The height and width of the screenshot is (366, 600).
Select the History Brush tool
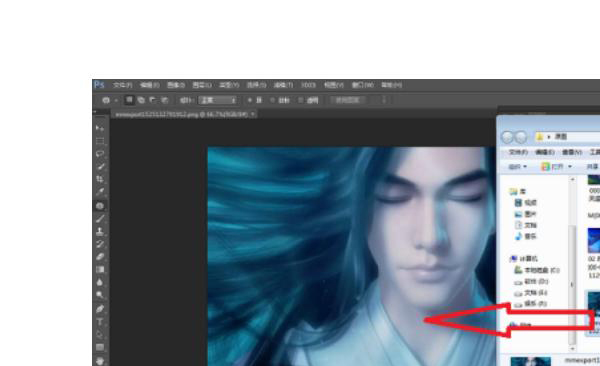100,244
